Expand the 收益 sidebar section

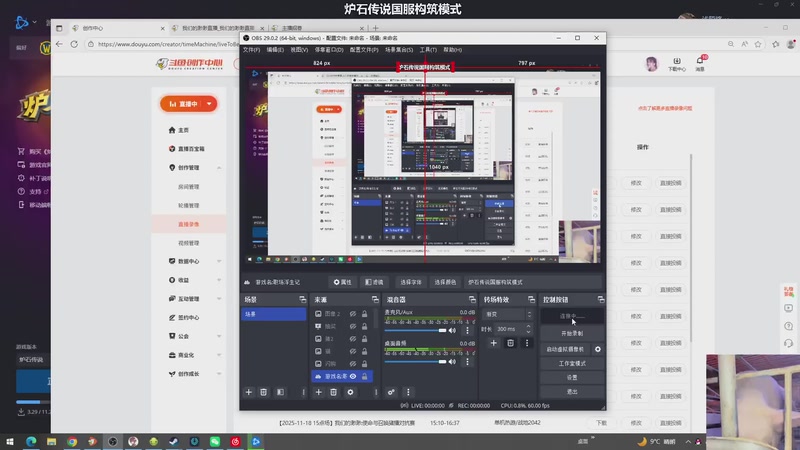[x=219, y=280]
